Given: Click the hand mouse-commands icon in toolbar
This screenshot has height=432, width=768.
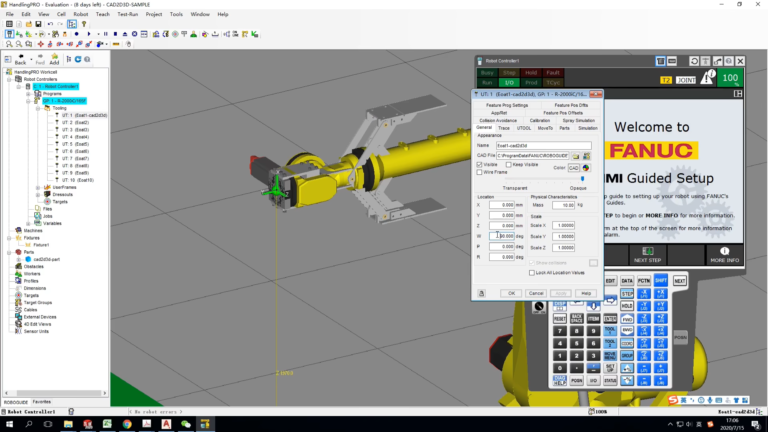Looking at the screenshot, I should (128, 44).
